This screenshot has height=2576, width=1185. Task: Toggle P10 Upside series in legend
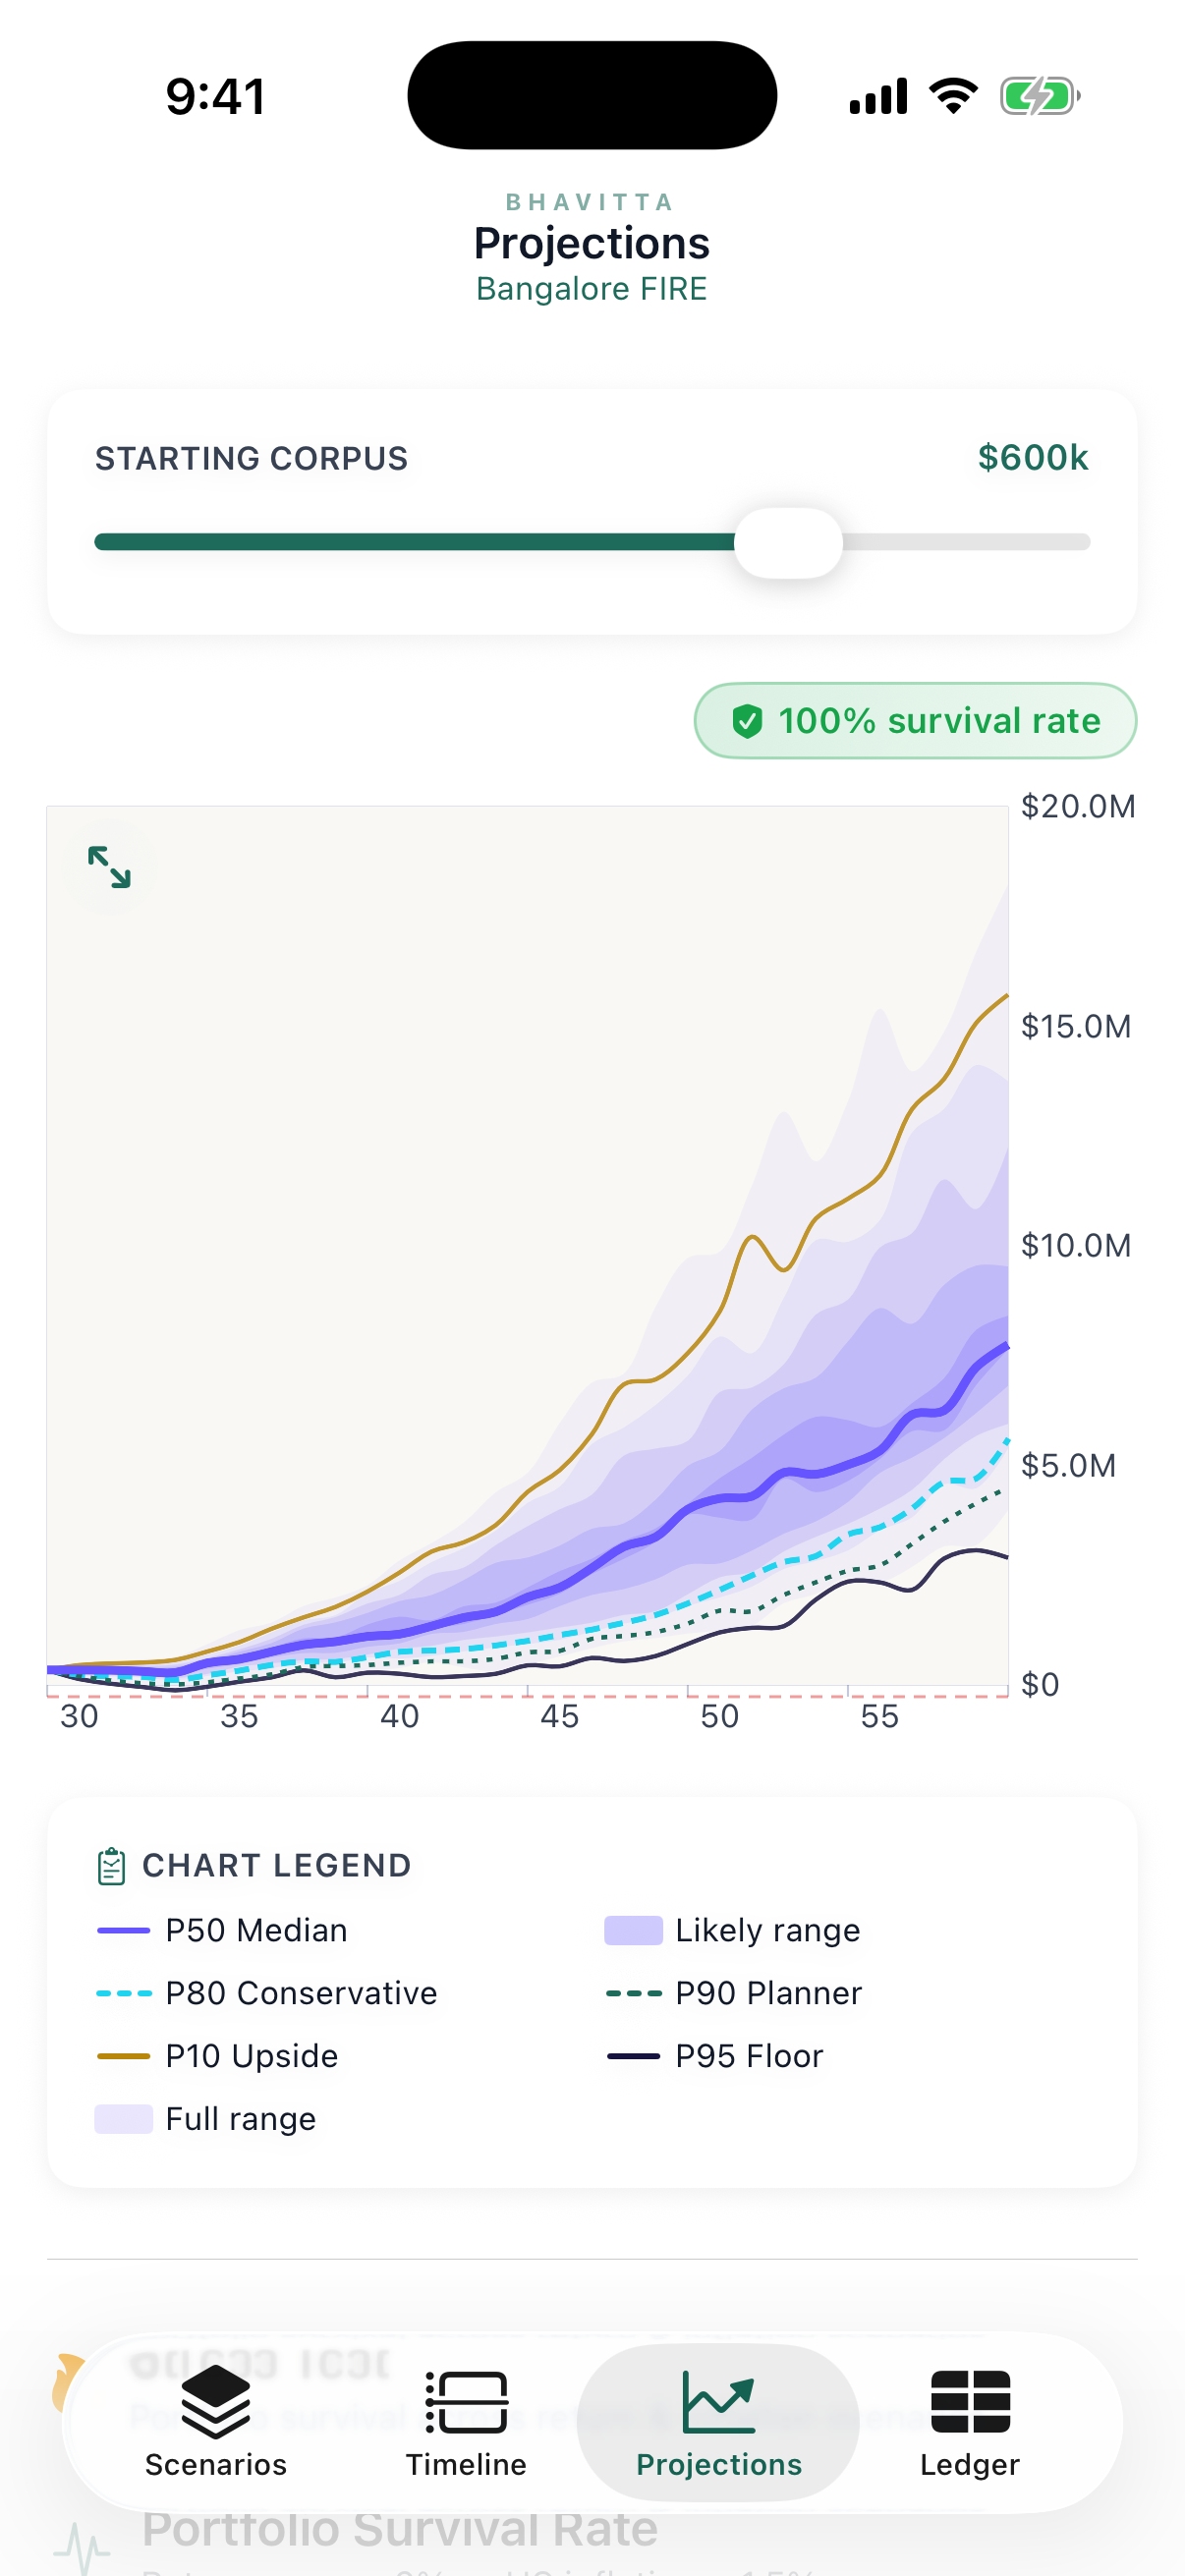(x=217, y=2056)
